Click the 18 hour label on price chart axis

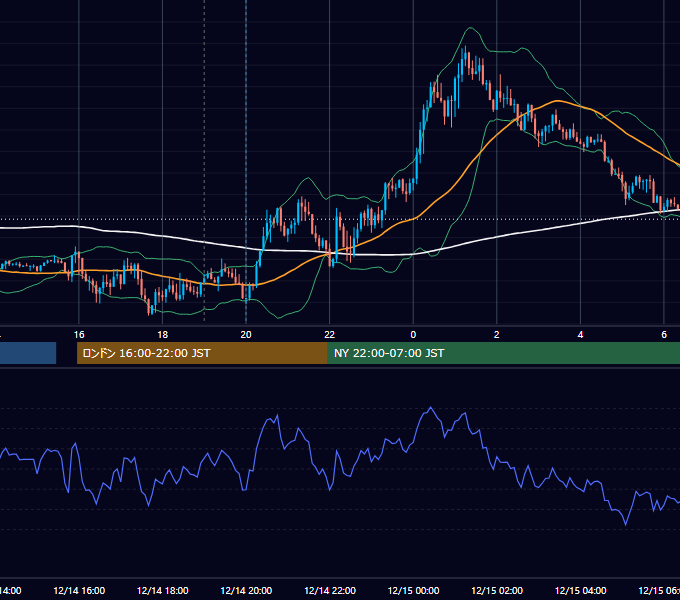162,335
